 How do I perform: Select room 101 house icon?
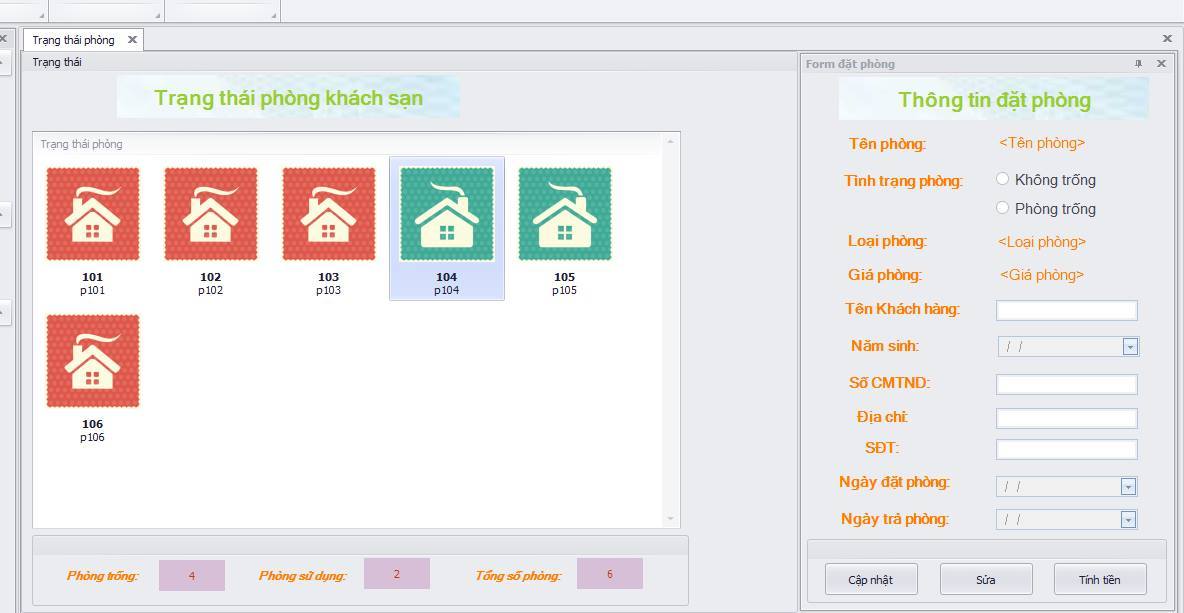coord(93,215)
